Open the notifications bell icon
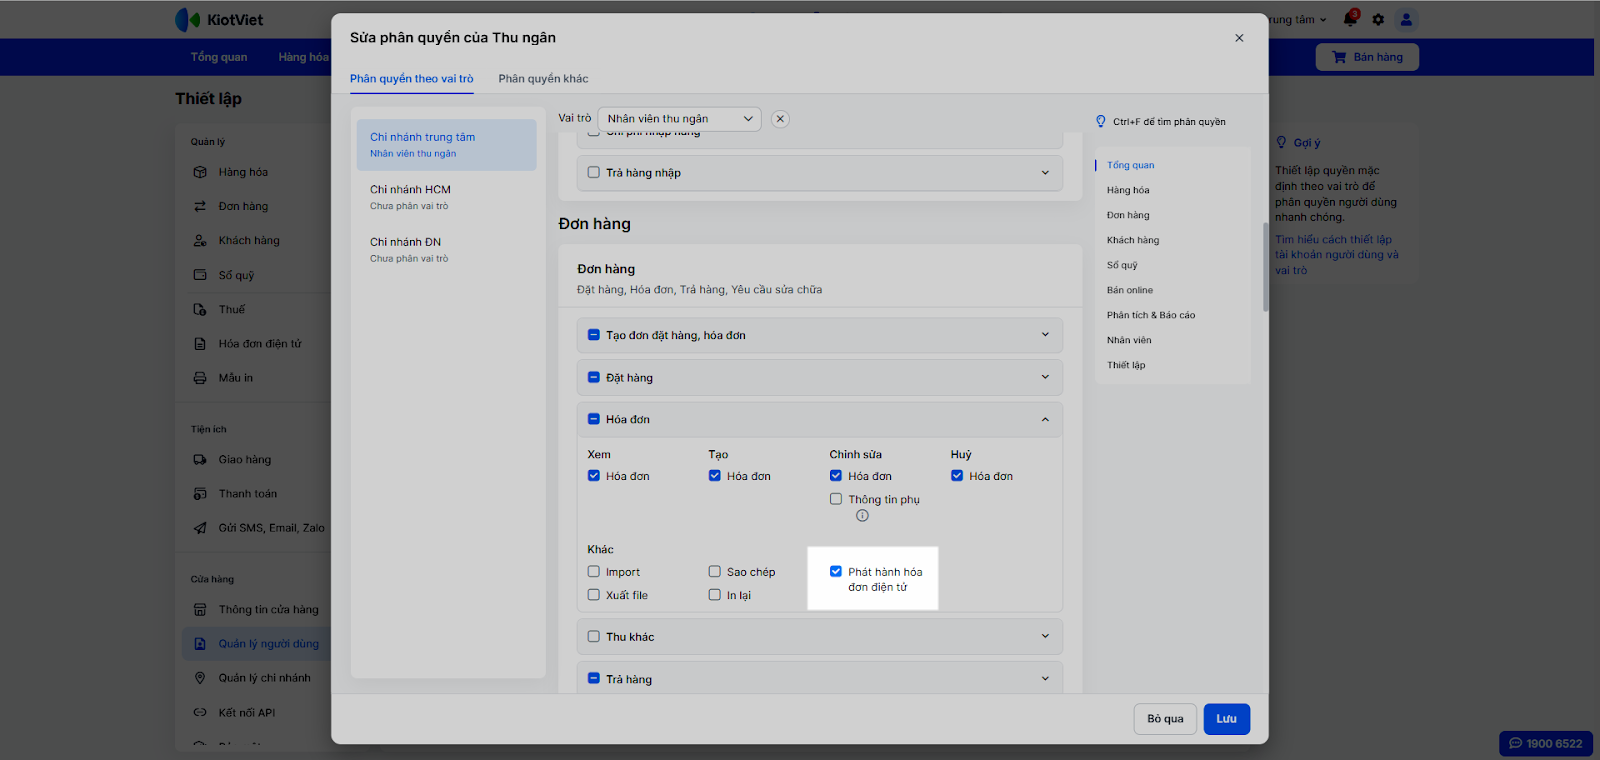Screen dimensions: 1600x760 point(1350,19)
